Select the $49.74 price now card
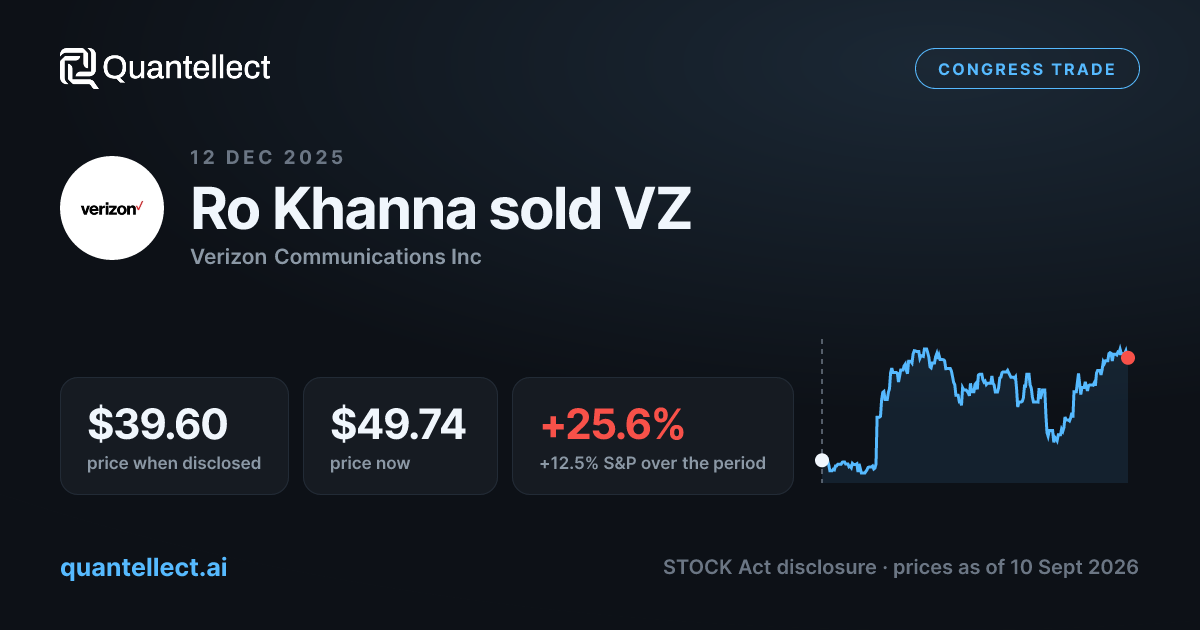Viewport: 1200px width, 630px height. click(400, 436)
